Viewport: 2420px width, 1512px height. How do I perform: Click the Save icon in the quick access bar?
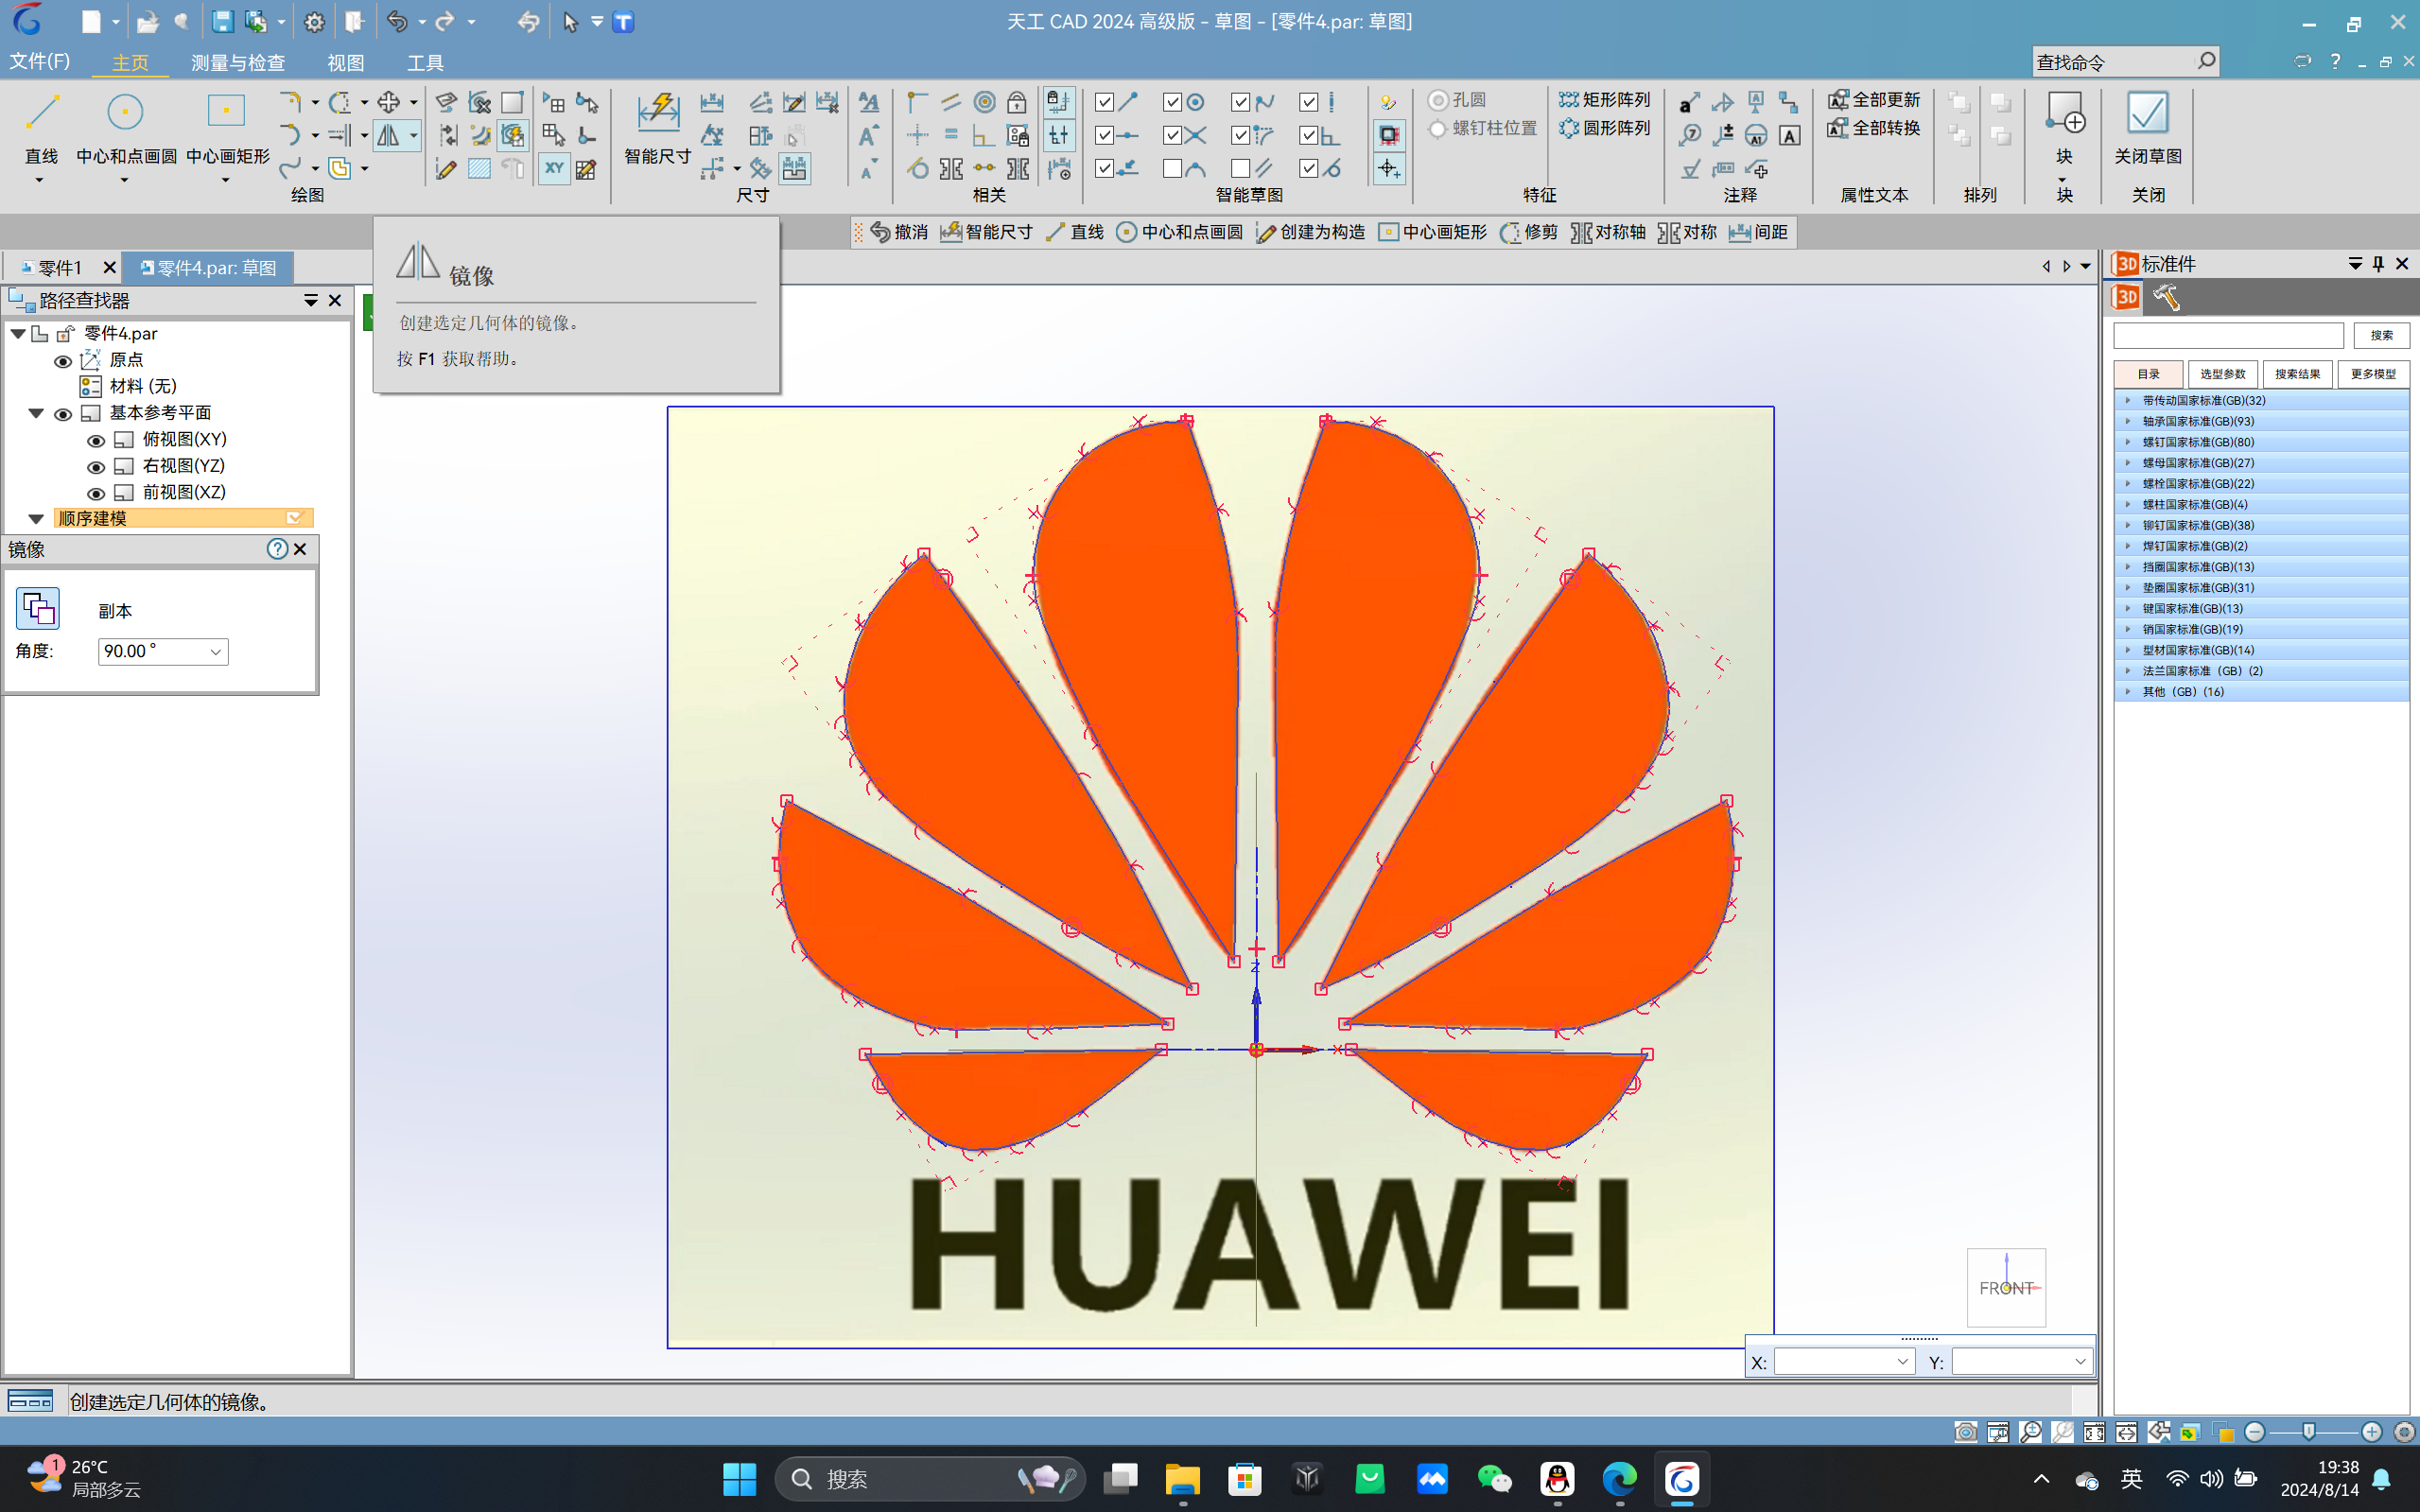pos(222,22)
